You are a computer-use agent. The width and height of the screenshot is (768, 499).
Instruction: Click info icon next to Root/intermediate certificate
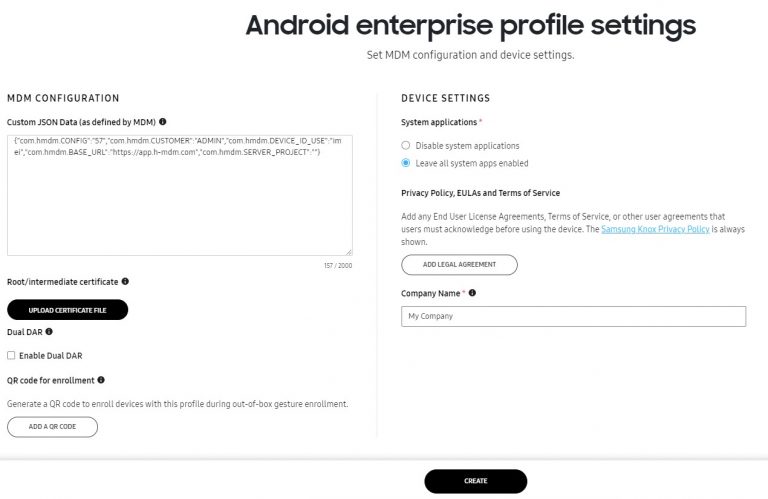coord(125,282)
